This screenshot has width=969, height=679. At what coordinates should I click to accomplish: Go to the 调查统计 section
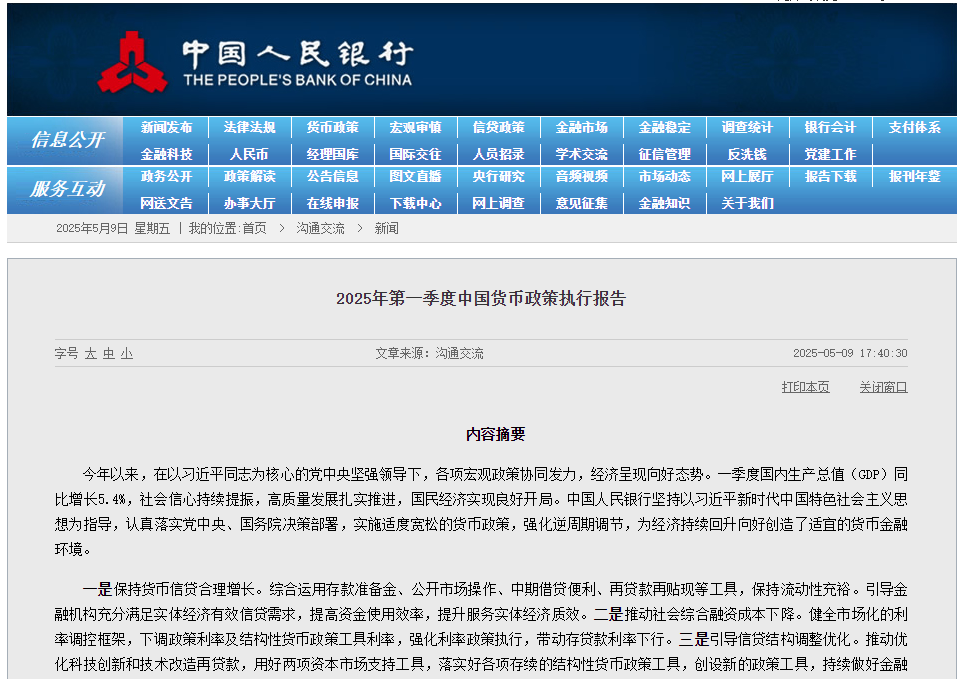point(747,128)
